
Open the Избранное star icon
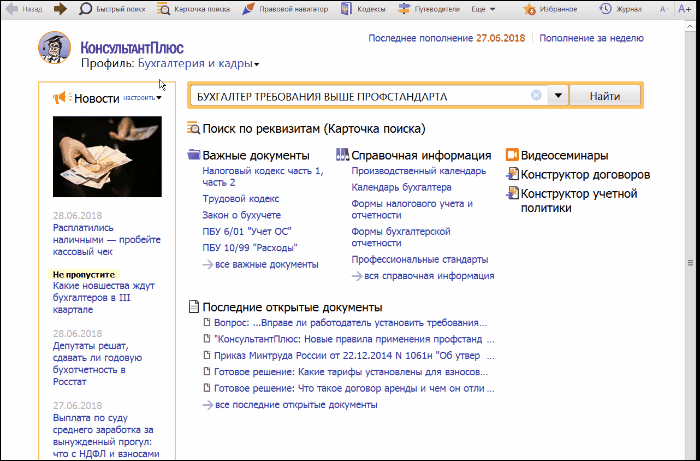click(529, 9)
